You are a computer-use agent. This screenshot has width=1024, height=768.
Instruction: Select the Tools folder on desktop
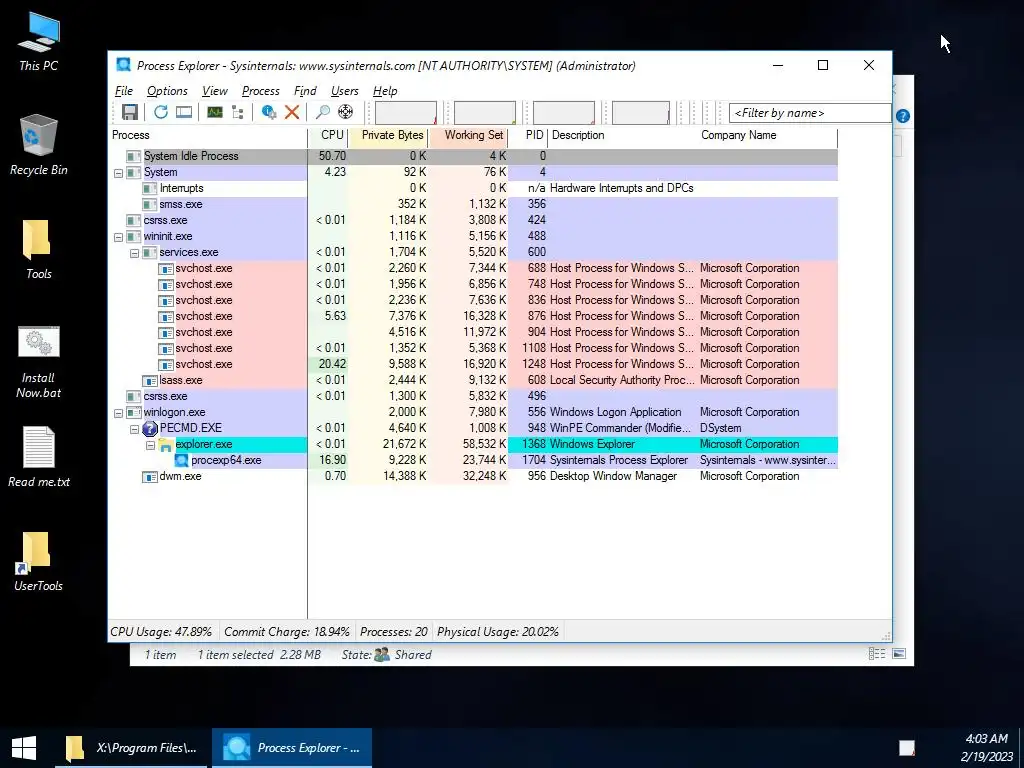tap(39, 249)
